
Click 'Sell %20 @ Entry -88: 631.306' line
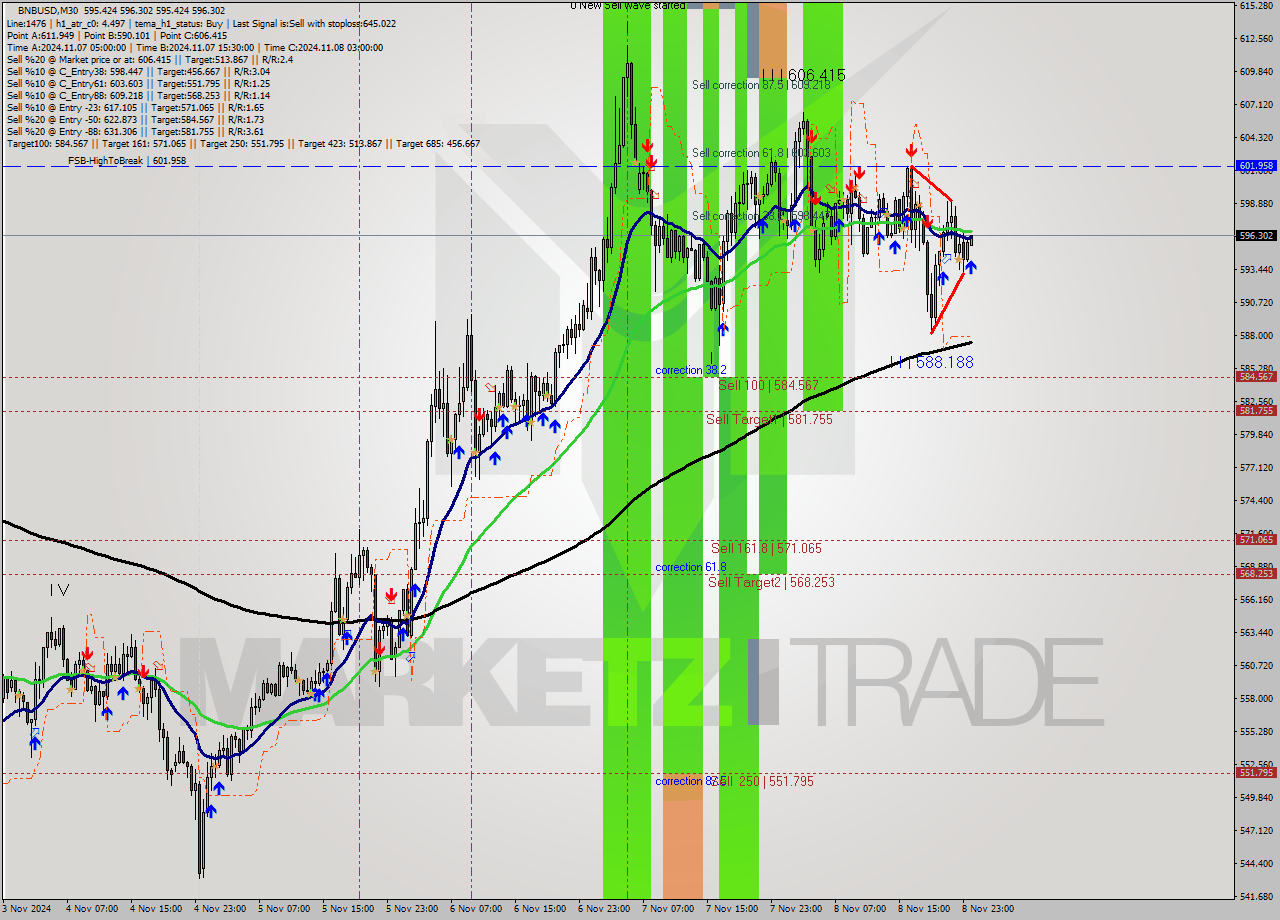point(135,132)
